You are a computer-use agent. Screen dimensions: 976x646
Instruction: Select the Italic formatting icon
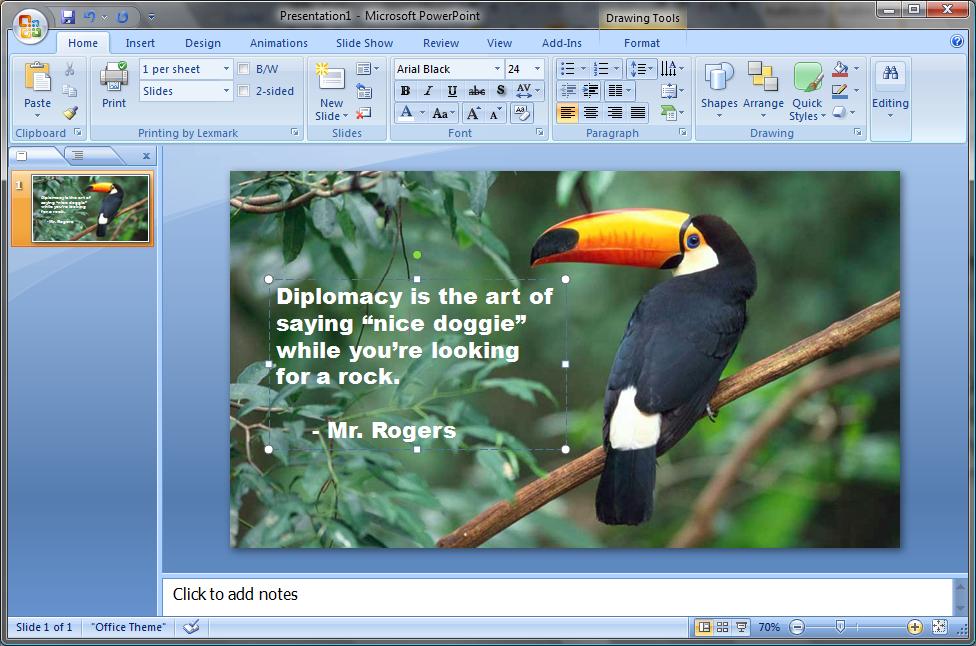[x=427, y=91]
